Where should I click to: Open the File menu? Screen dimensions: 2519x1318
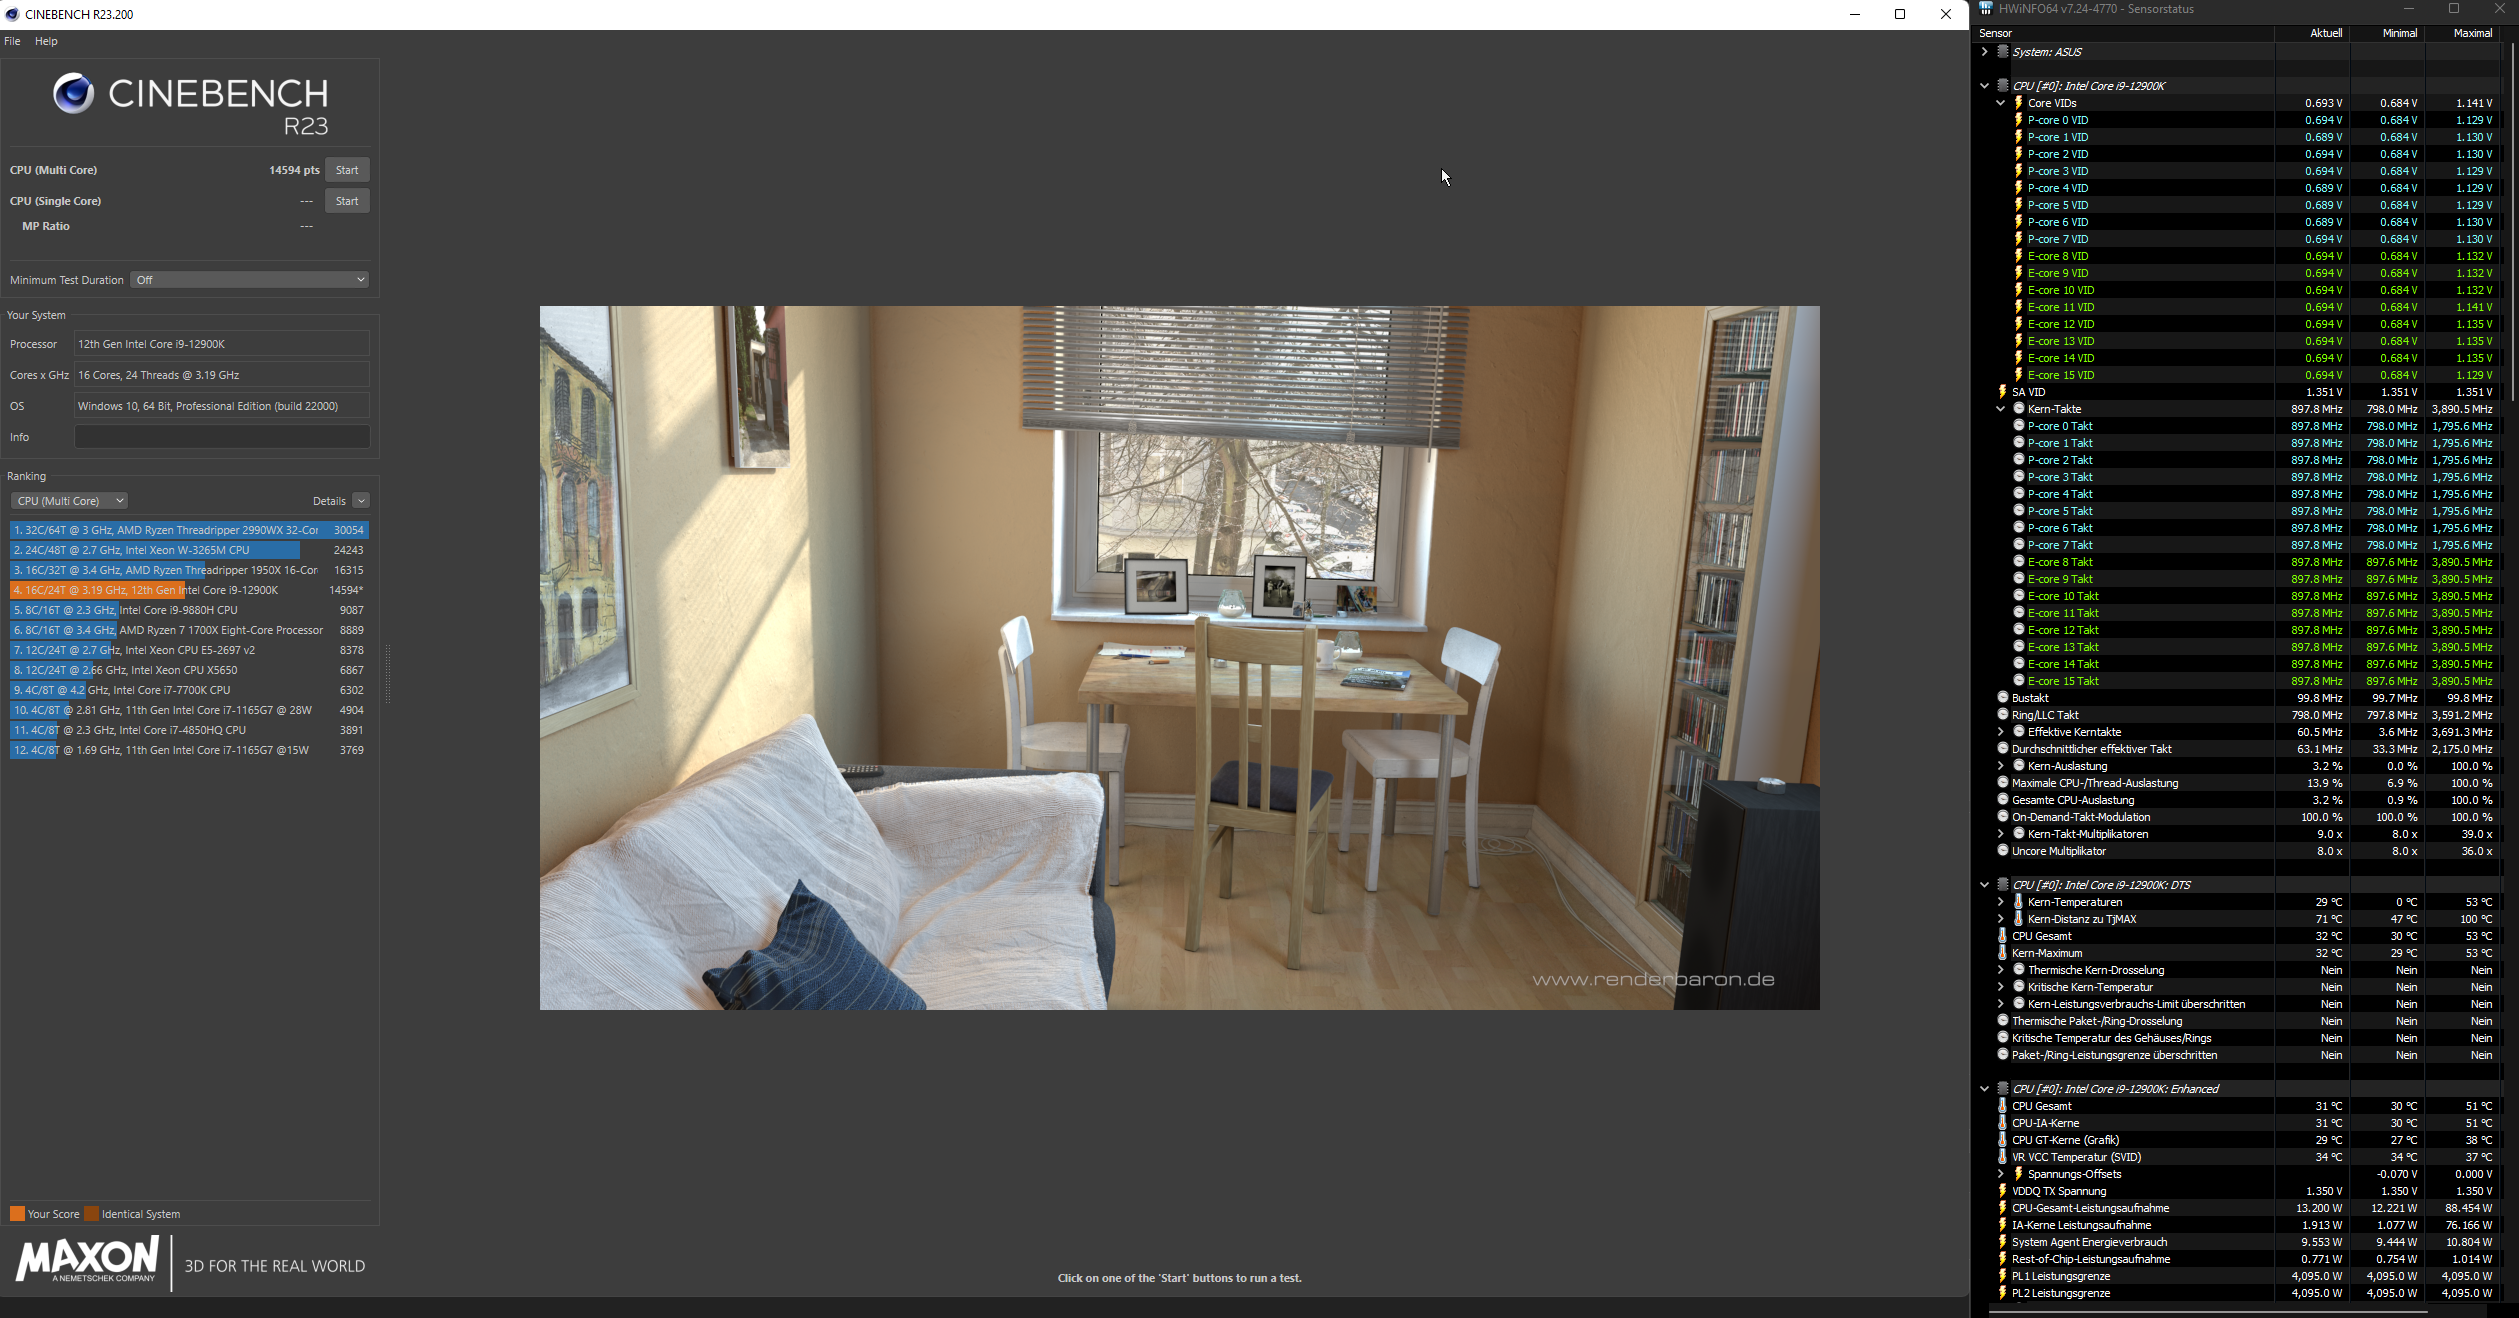click(x=12, y=41)
